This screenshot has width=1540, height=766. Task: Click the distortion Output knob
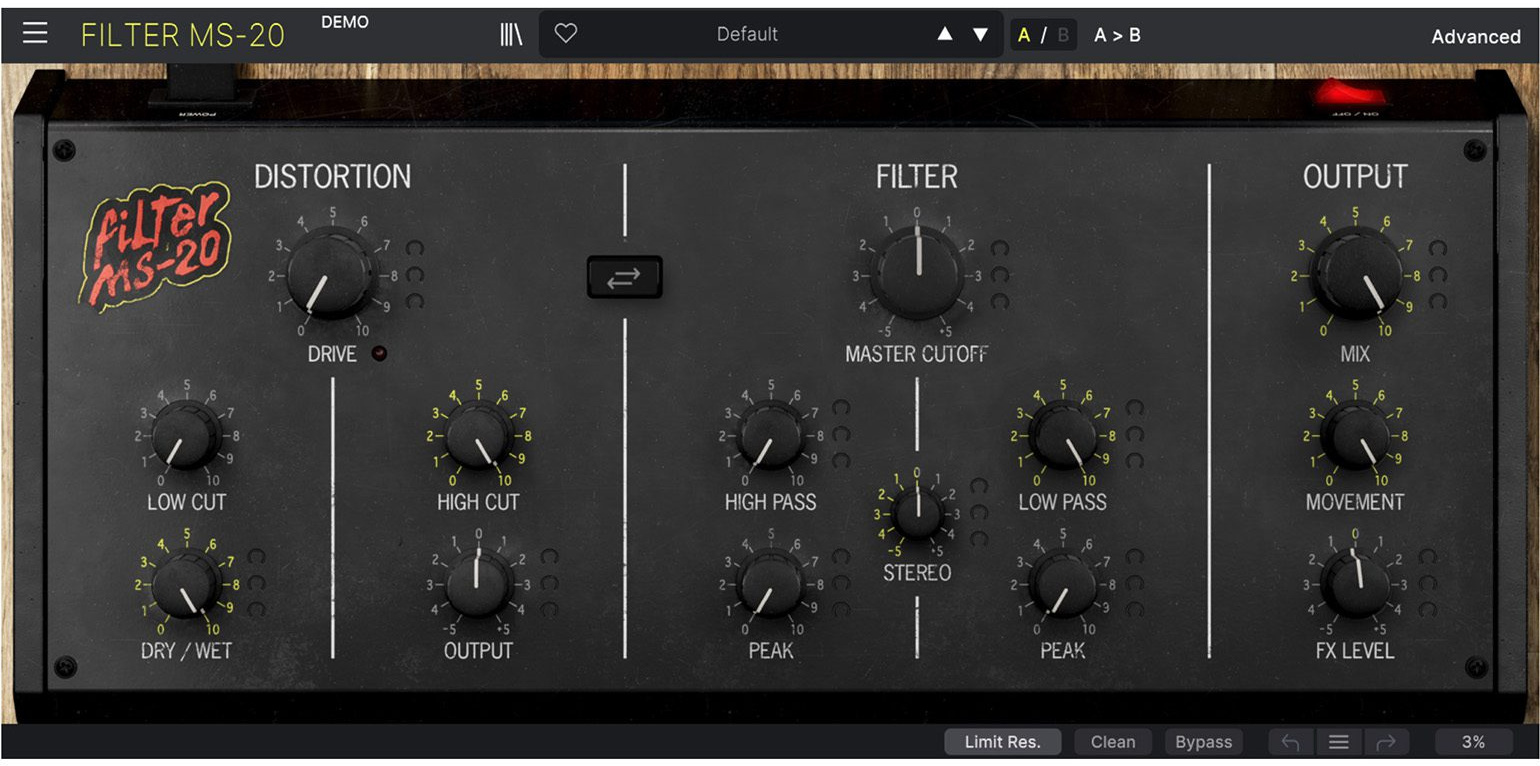click(x=478, y=584)
